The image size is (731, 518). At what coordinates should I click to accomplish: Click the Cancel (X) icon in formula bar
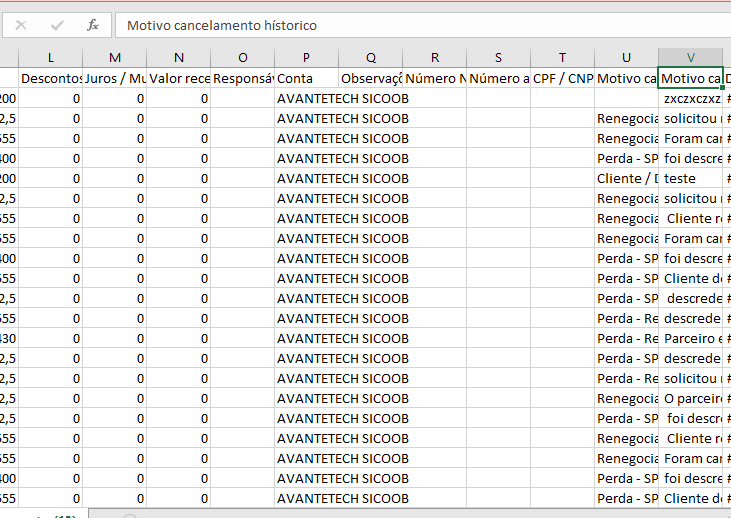pos(21,25)
